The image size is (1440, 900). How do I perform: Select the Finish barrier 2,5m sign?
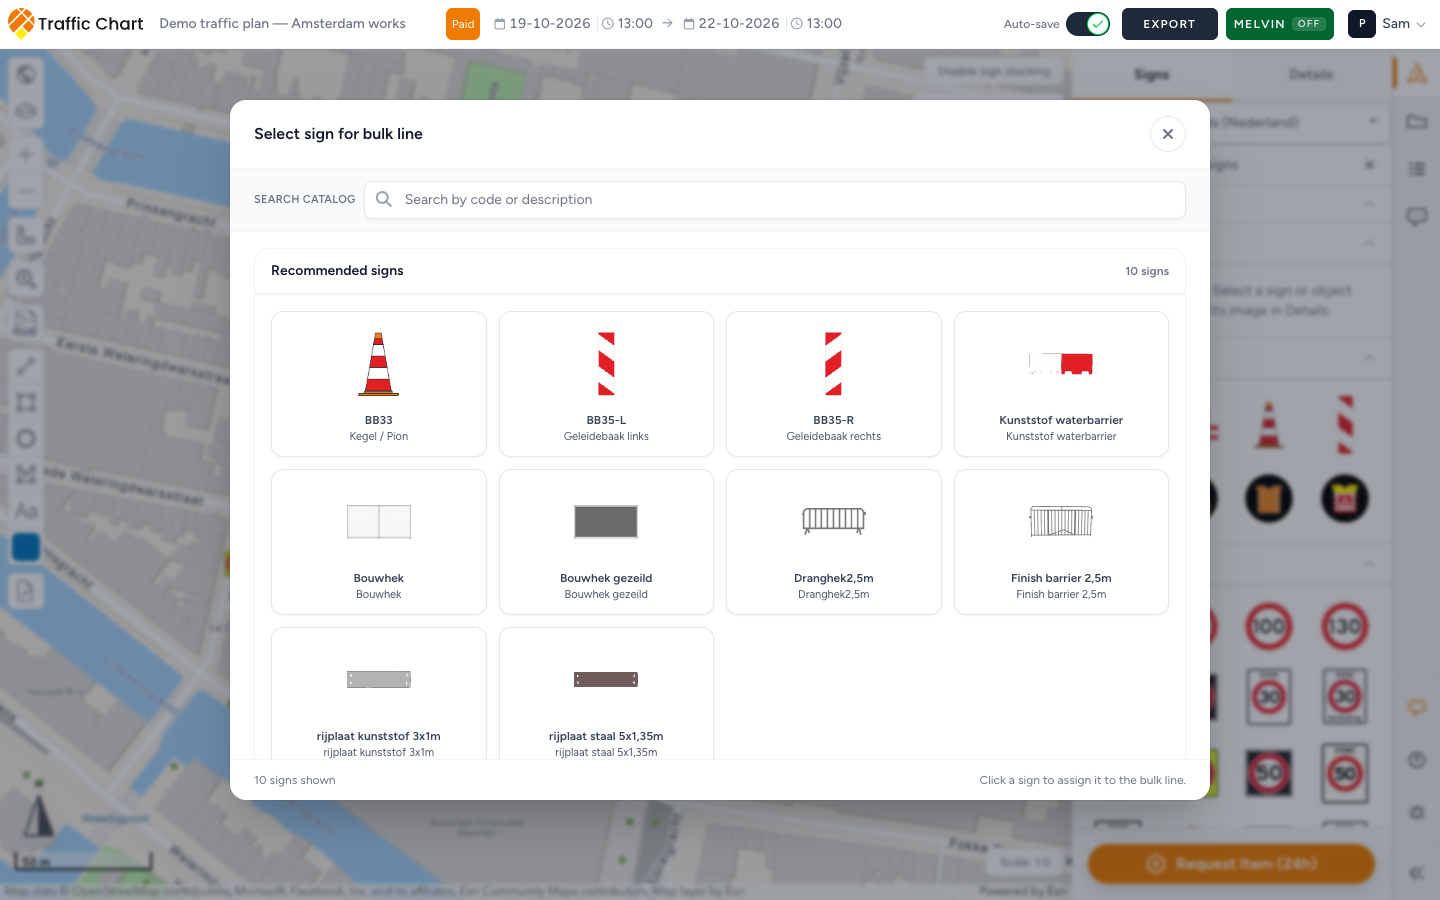click(1061, 542)
